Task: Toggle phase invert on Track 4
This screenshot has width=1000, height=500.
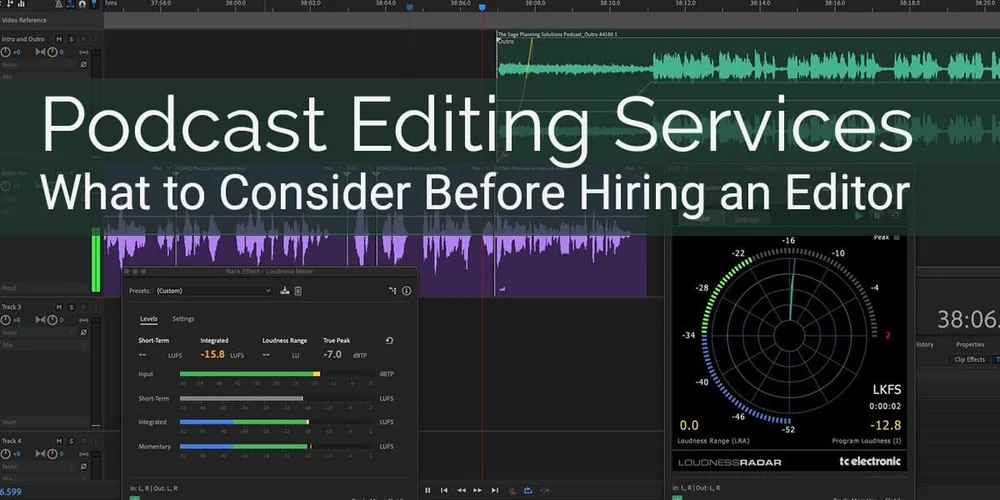Action: click(x=83, y=466)
